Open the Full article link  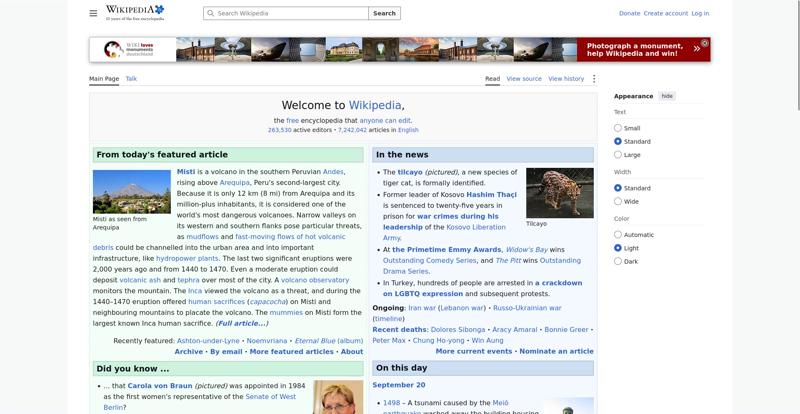pyautogui.click(x=242, y=324)
